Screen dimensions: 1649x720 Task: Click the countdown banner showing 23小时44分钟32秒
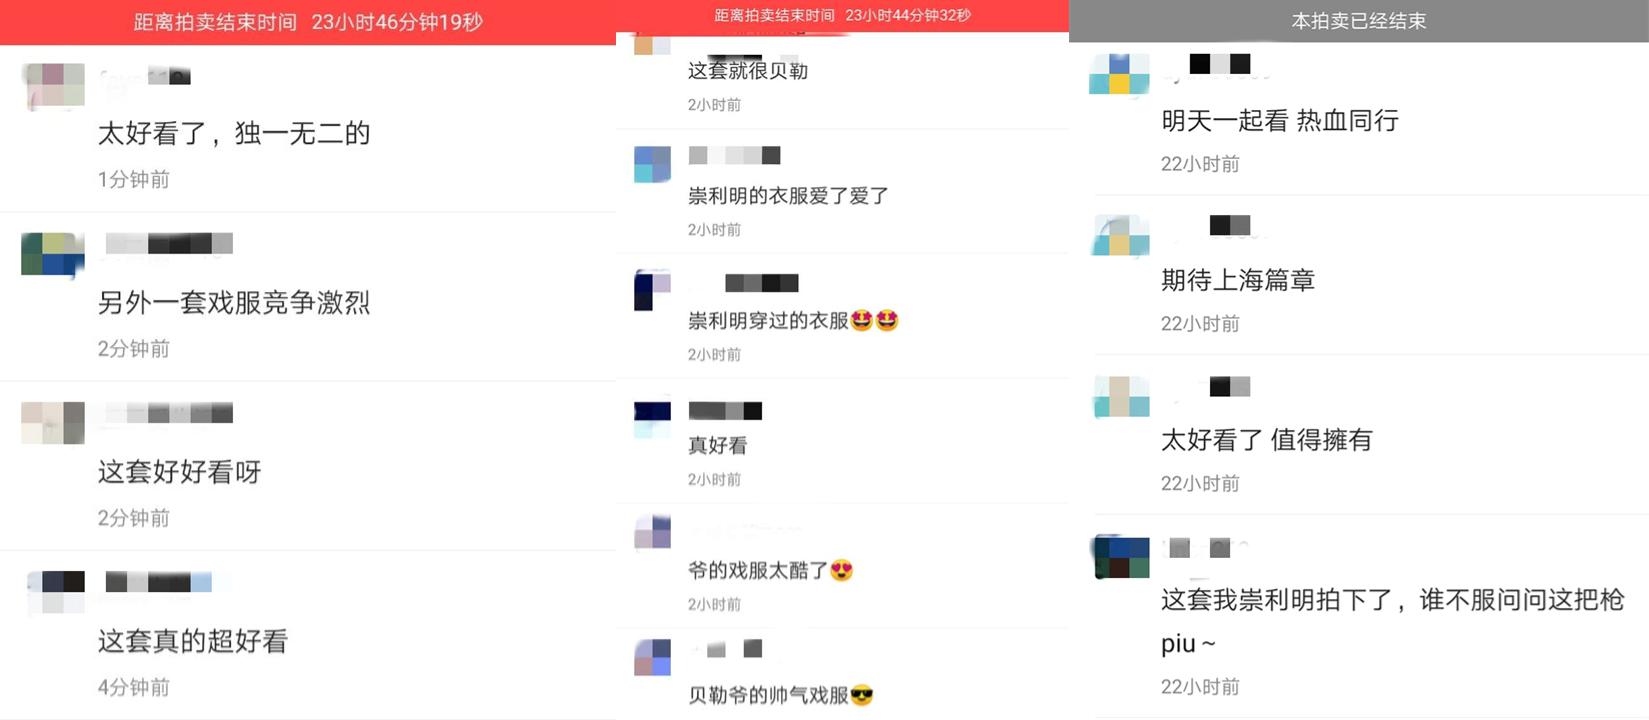[x=842, y=16]
